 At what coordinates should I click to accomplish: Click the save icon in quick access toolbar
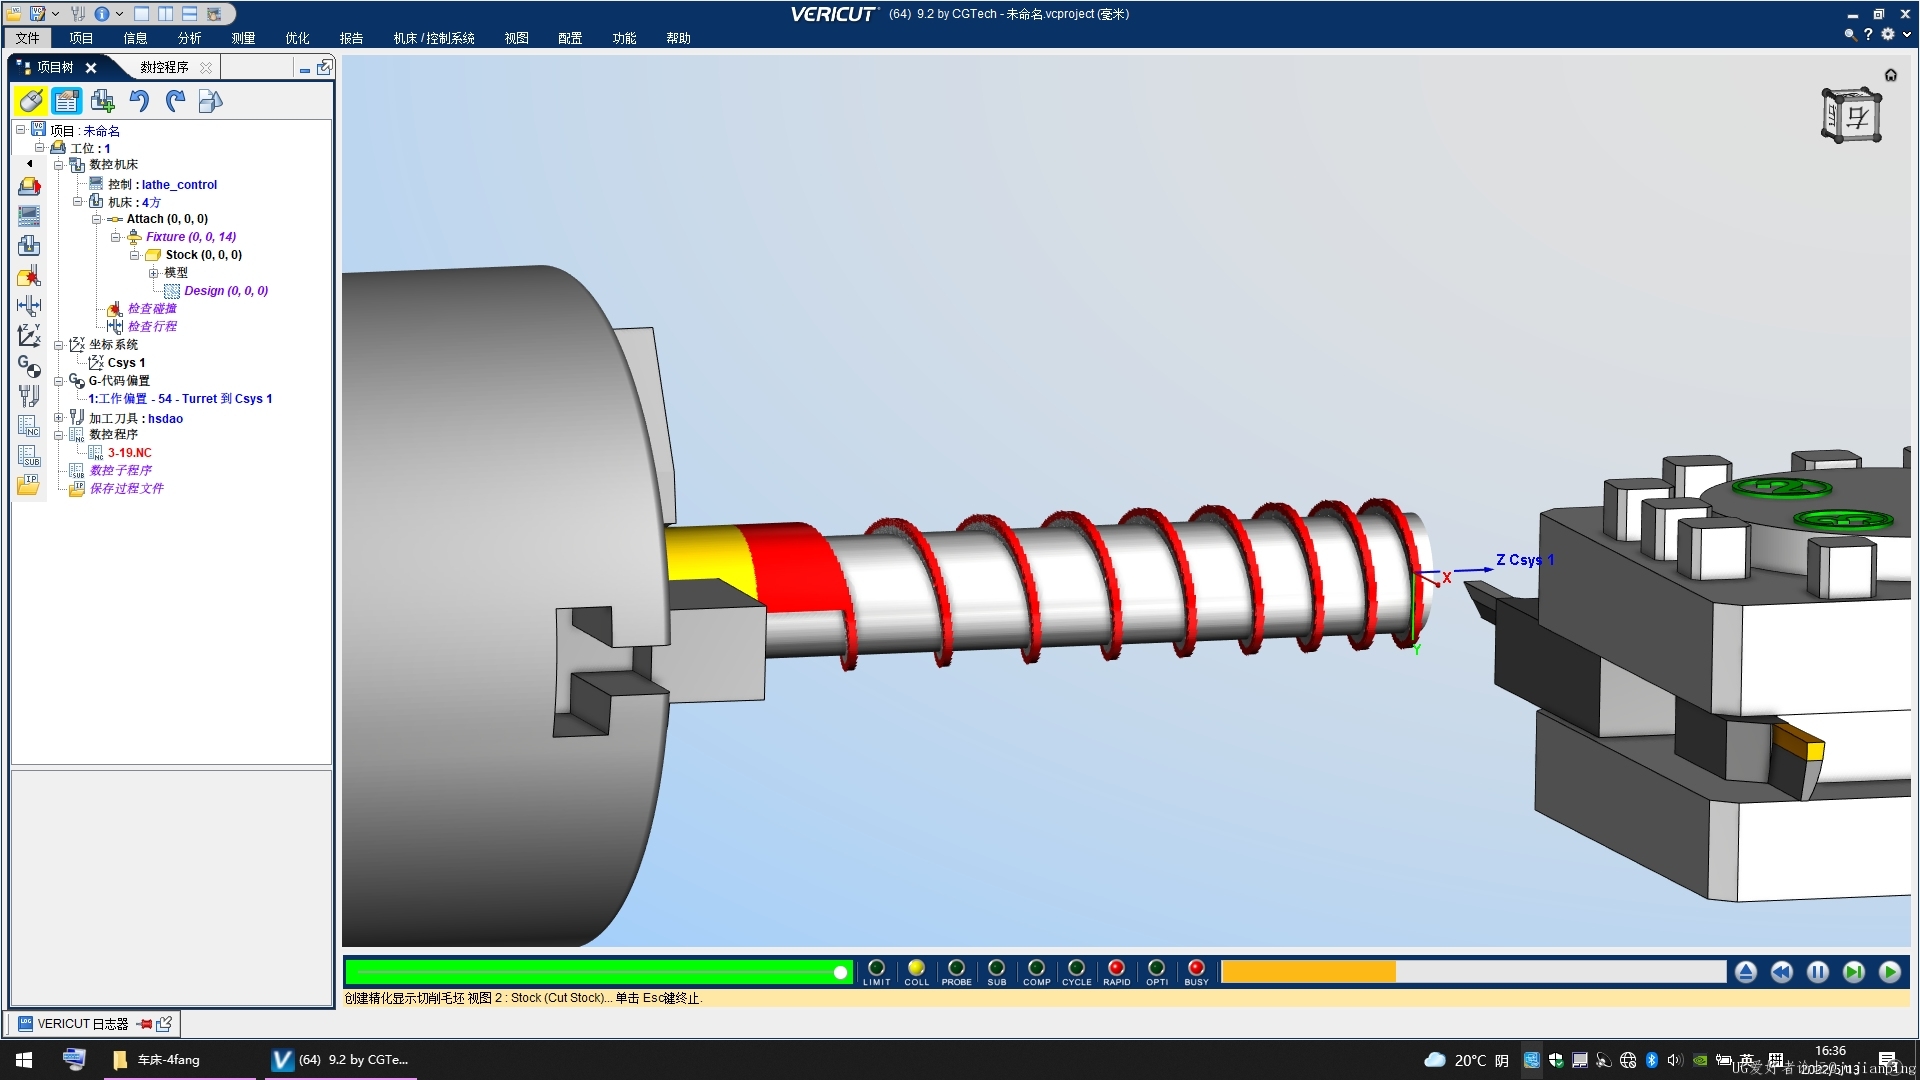point(38,14)
